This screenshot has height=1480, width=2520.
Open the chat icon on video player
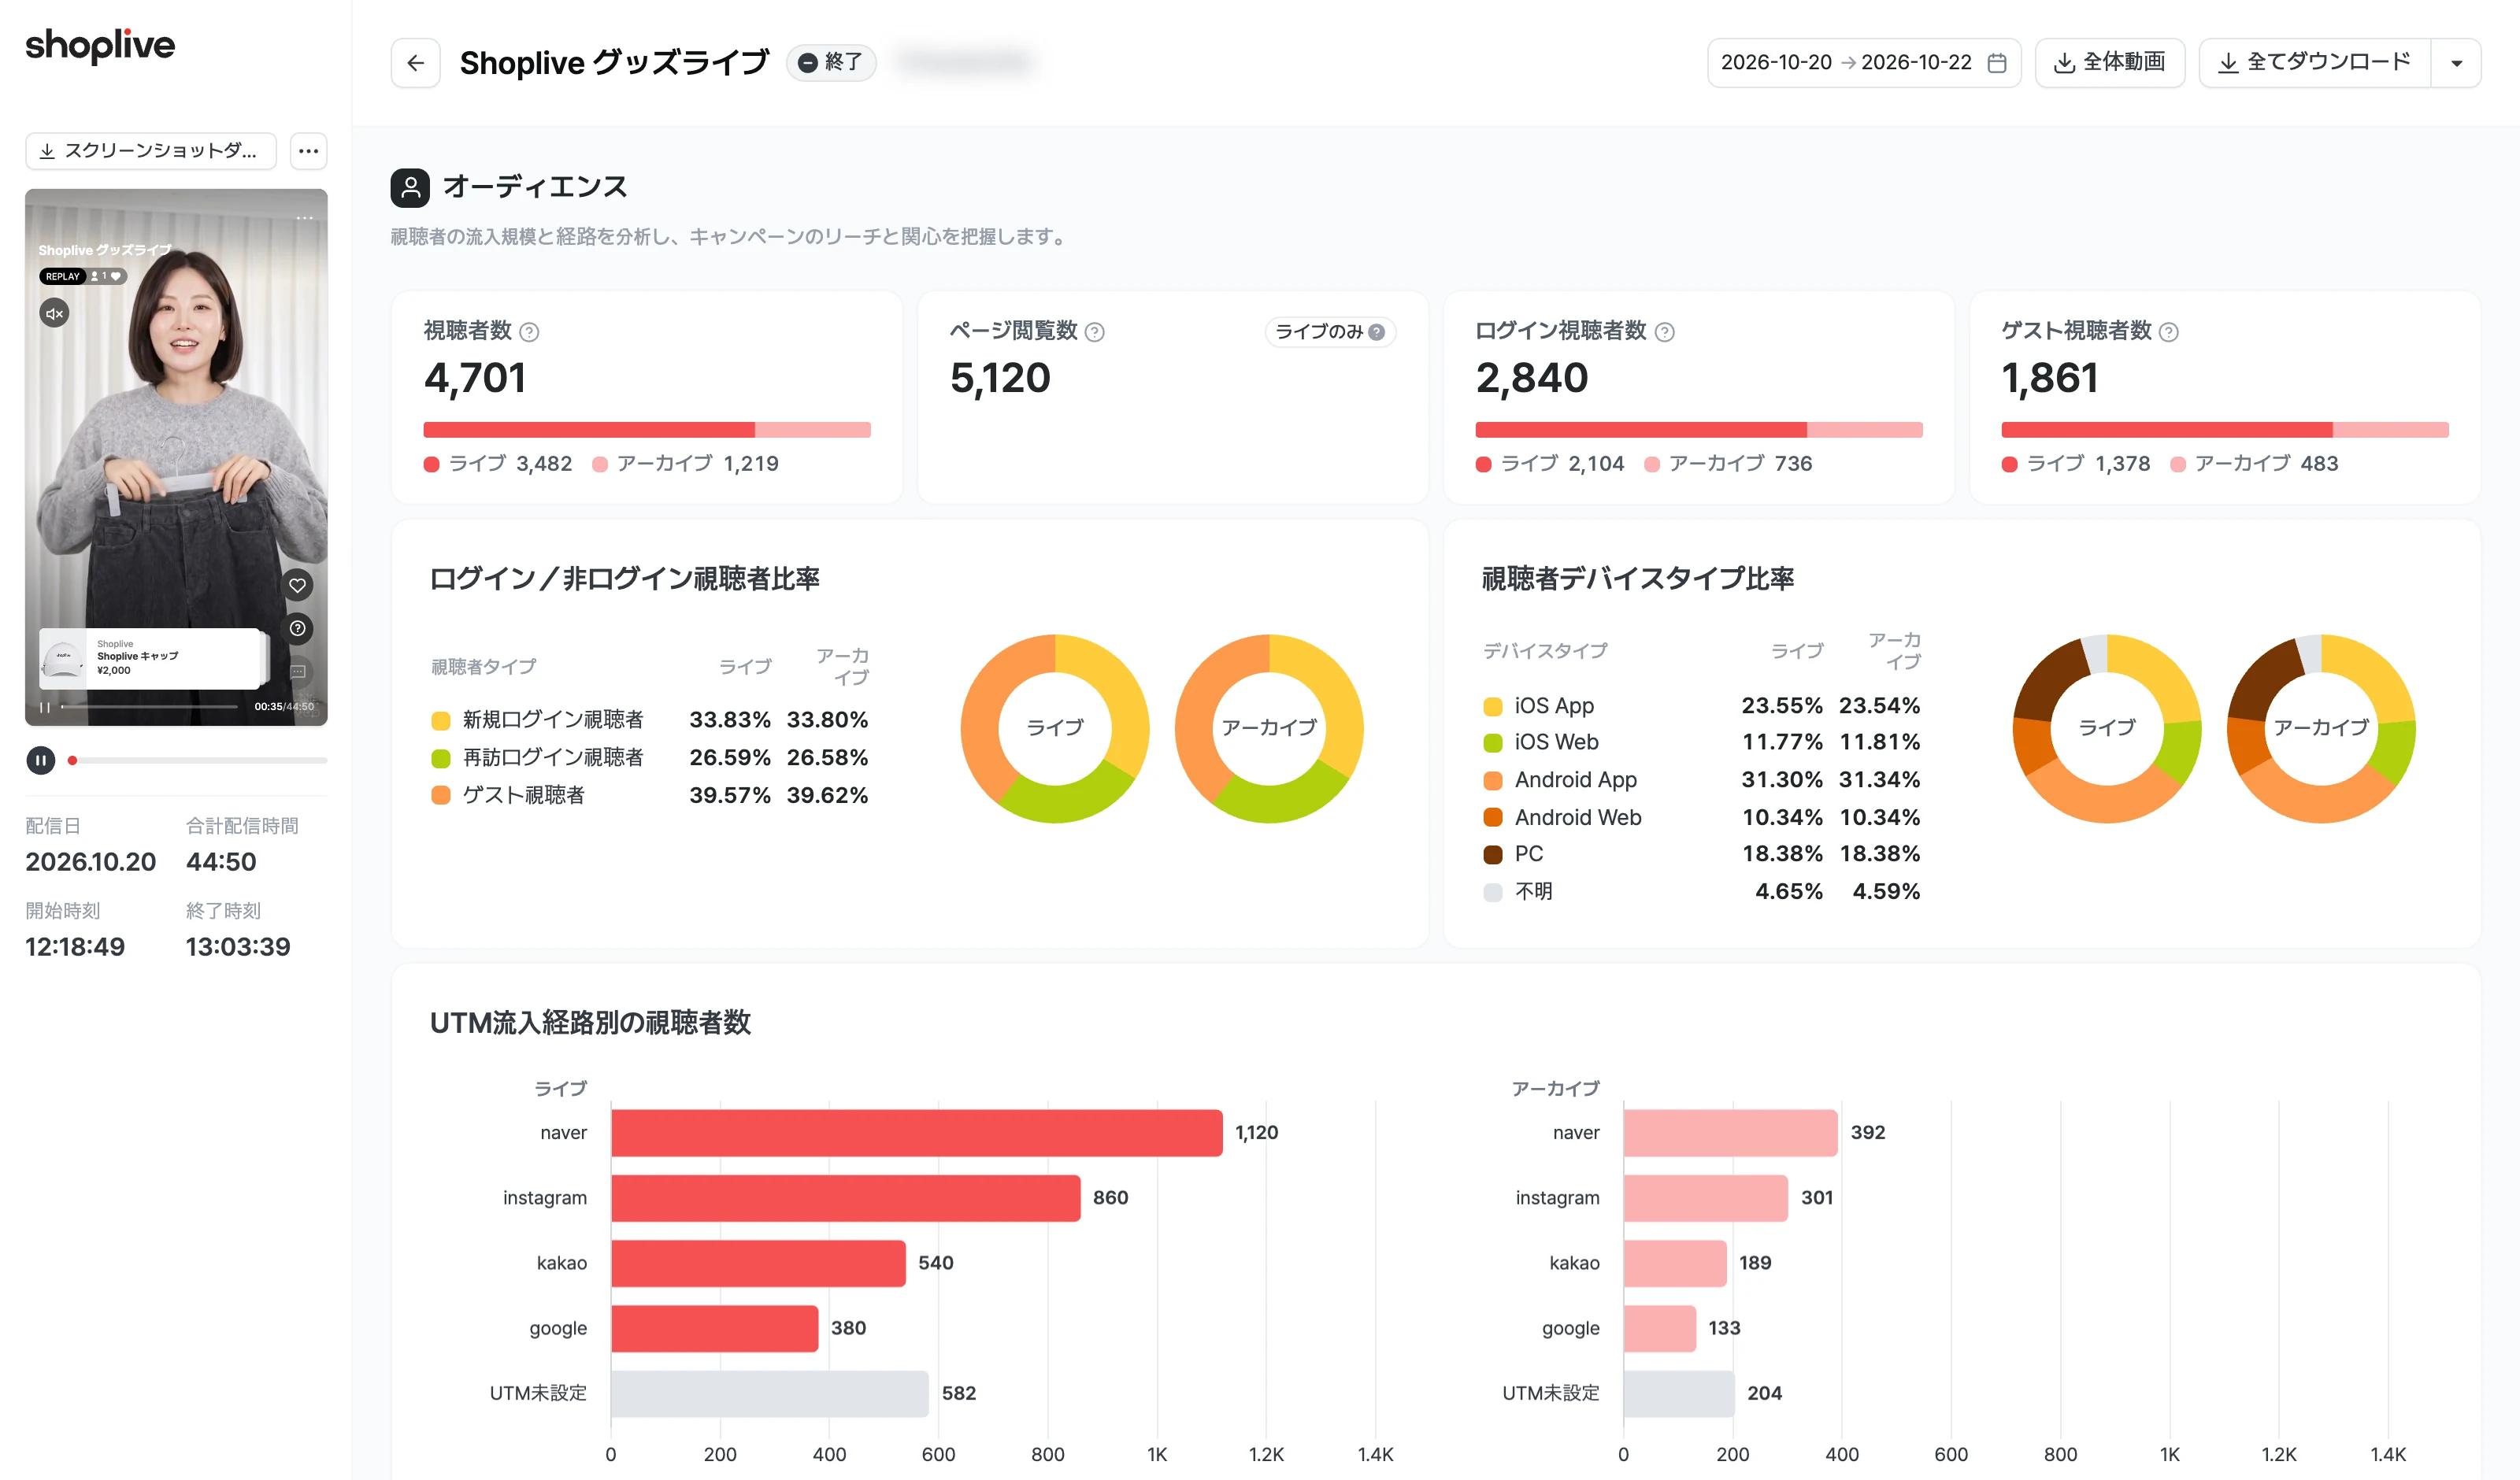[x=297, y=671]
